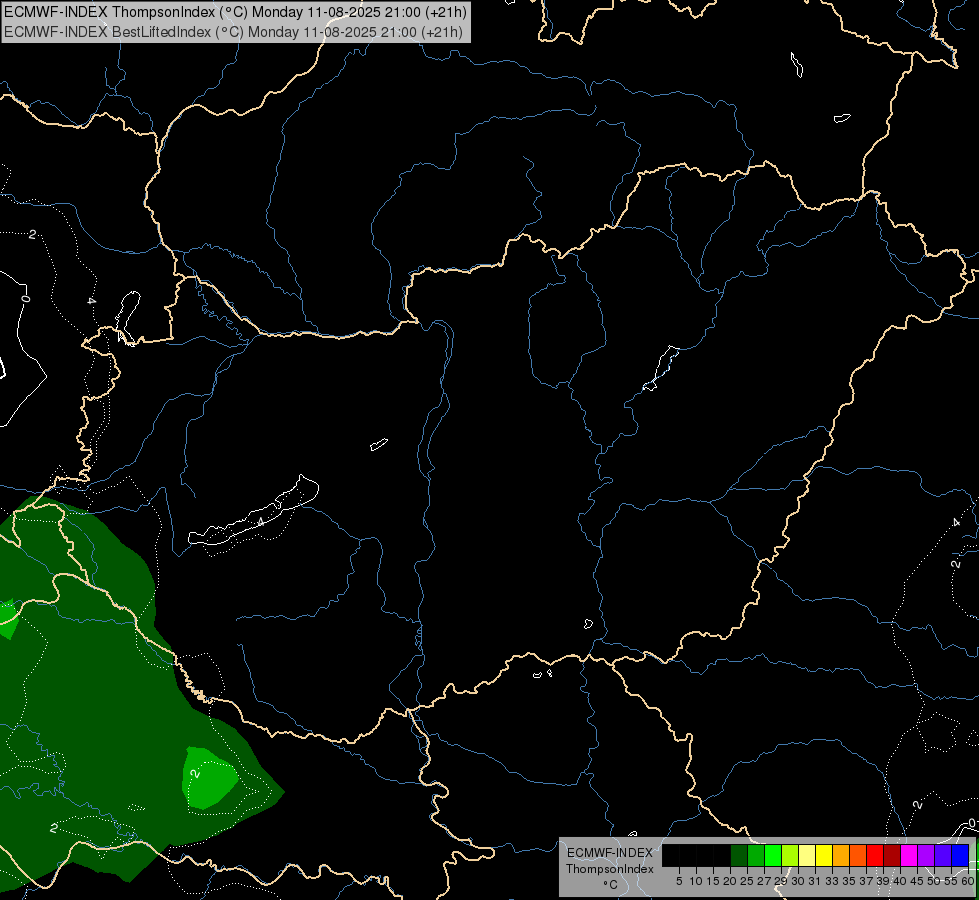Select the bright green 27-29 legend swatch
Viewport: 979px width, 900px height.
click(773, 855)
